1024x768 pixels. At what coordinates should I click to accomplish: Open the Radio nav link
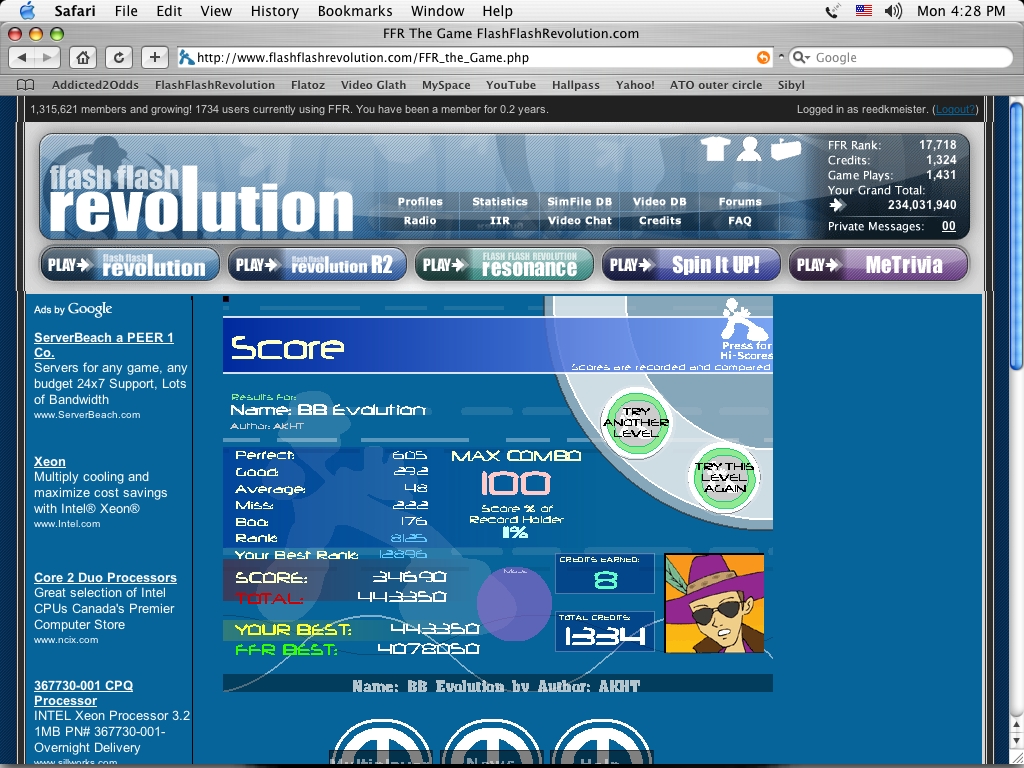(420, 221)
